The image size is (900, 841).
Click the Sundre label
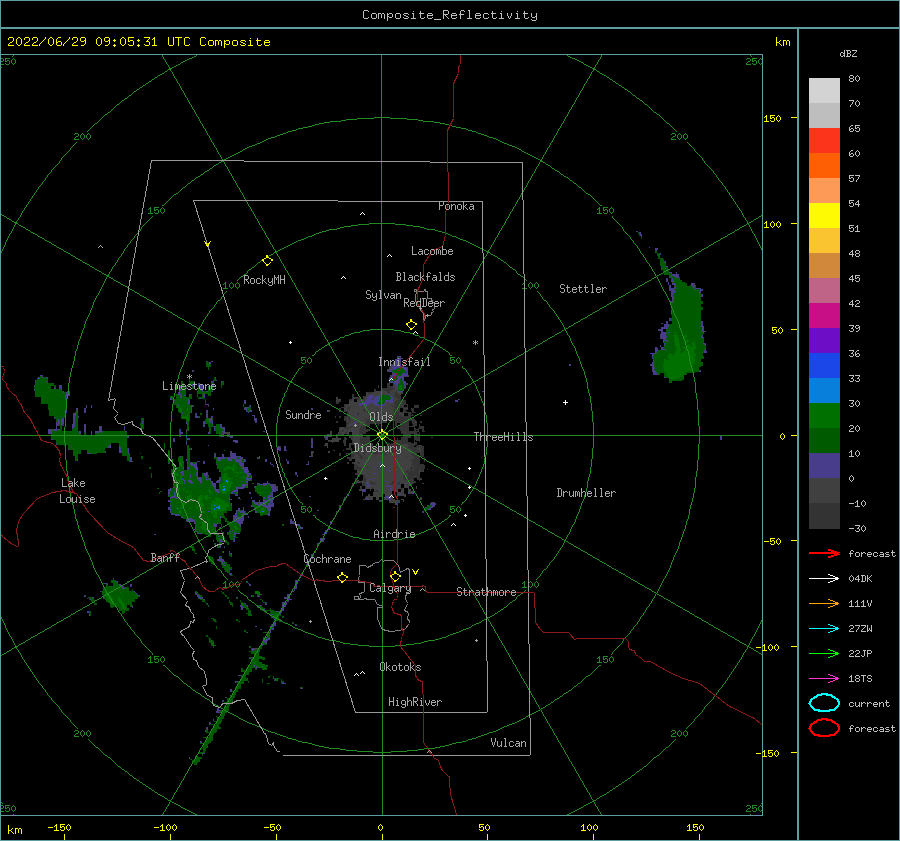click(x=303, y=415)
